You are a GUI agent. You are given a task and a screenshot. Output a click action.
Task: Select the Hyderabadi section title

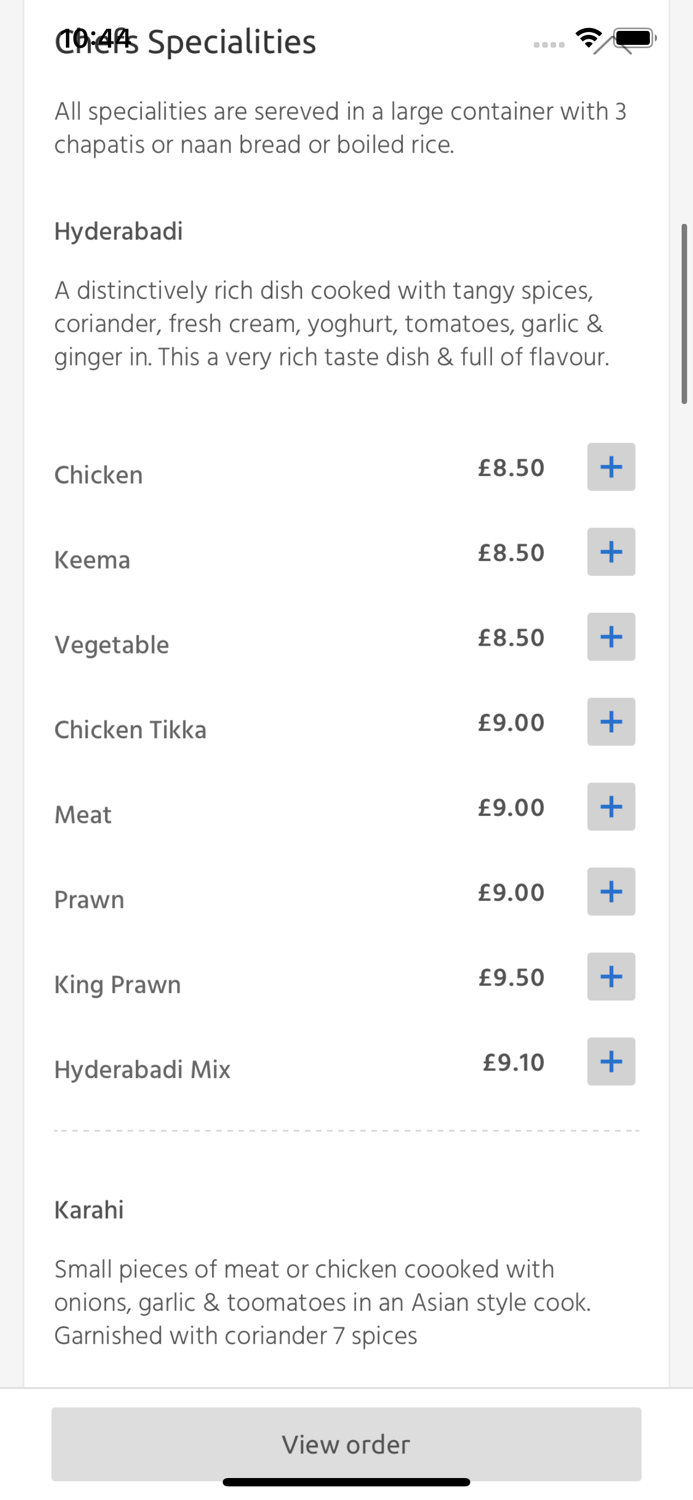click(118, 231)
